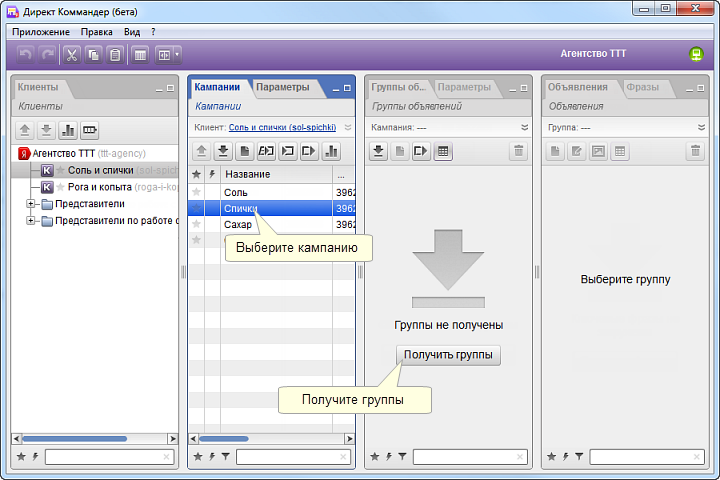Toggle star next to Соль и спички client
Image resolution: width=720 pixels, height=480 pixels.
[x=60, y=170]
